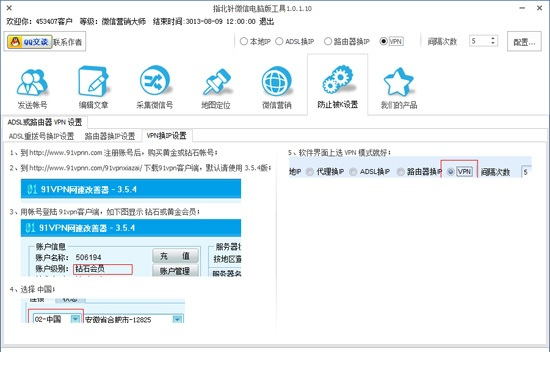The height and width of the screenshot is (366, 550).
Task: Click the X icon at the title bar's left end
Action: 9,8
